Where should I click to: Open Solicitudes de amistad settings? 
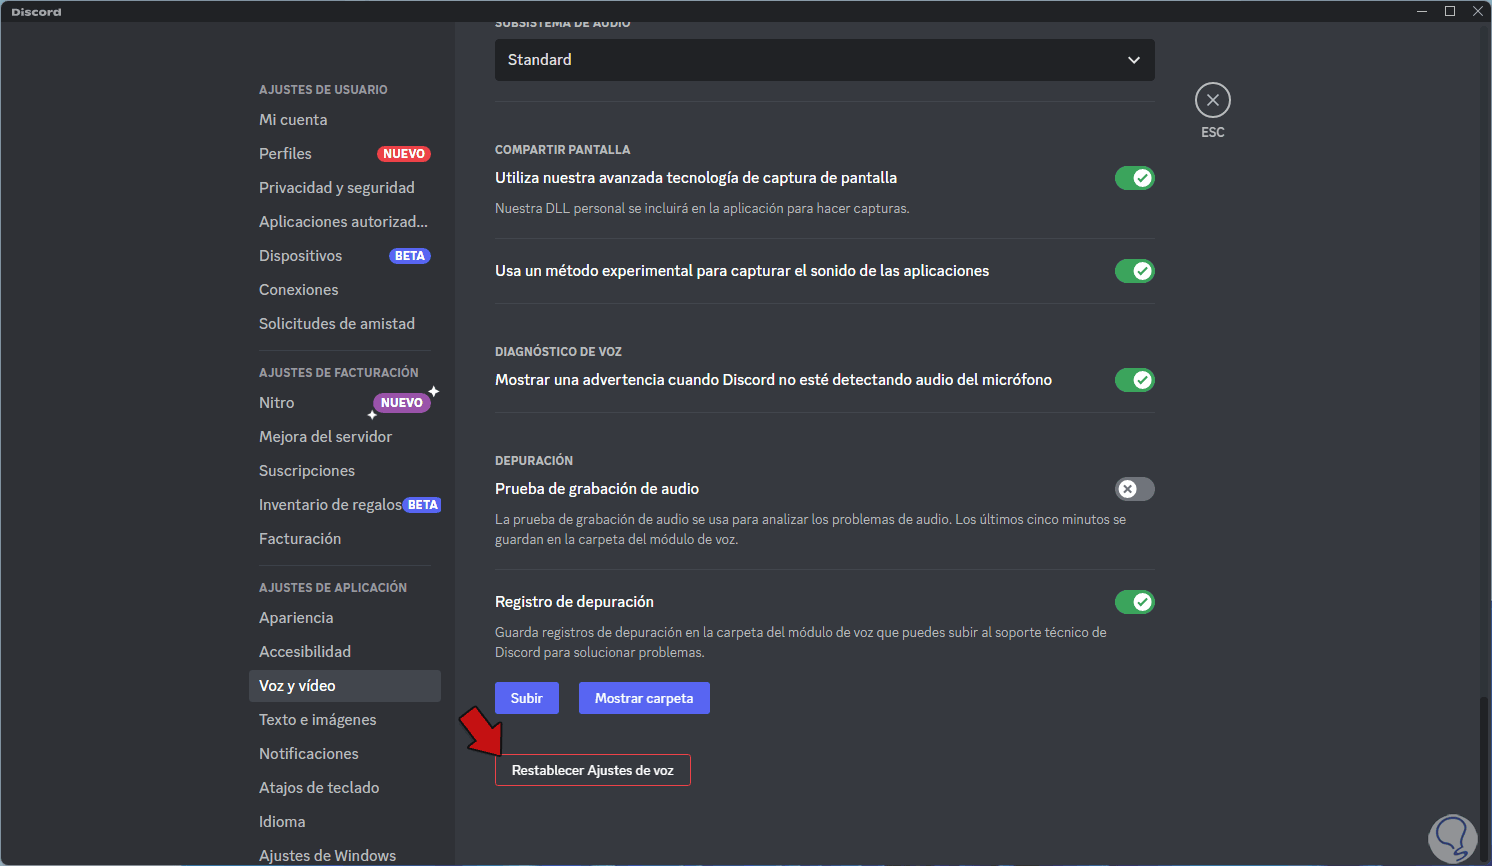[x=344, y=324]
